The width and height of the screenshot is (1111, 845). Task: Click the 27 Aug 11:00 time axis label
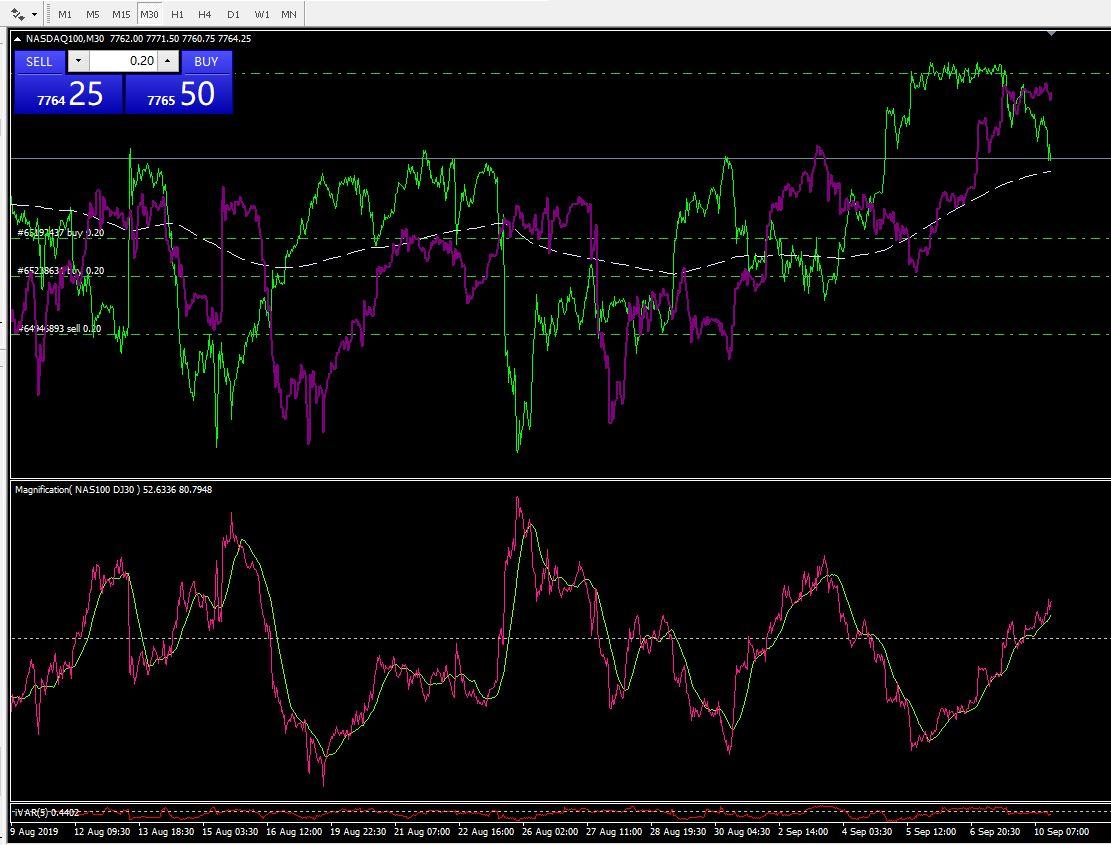coord(614,832)
